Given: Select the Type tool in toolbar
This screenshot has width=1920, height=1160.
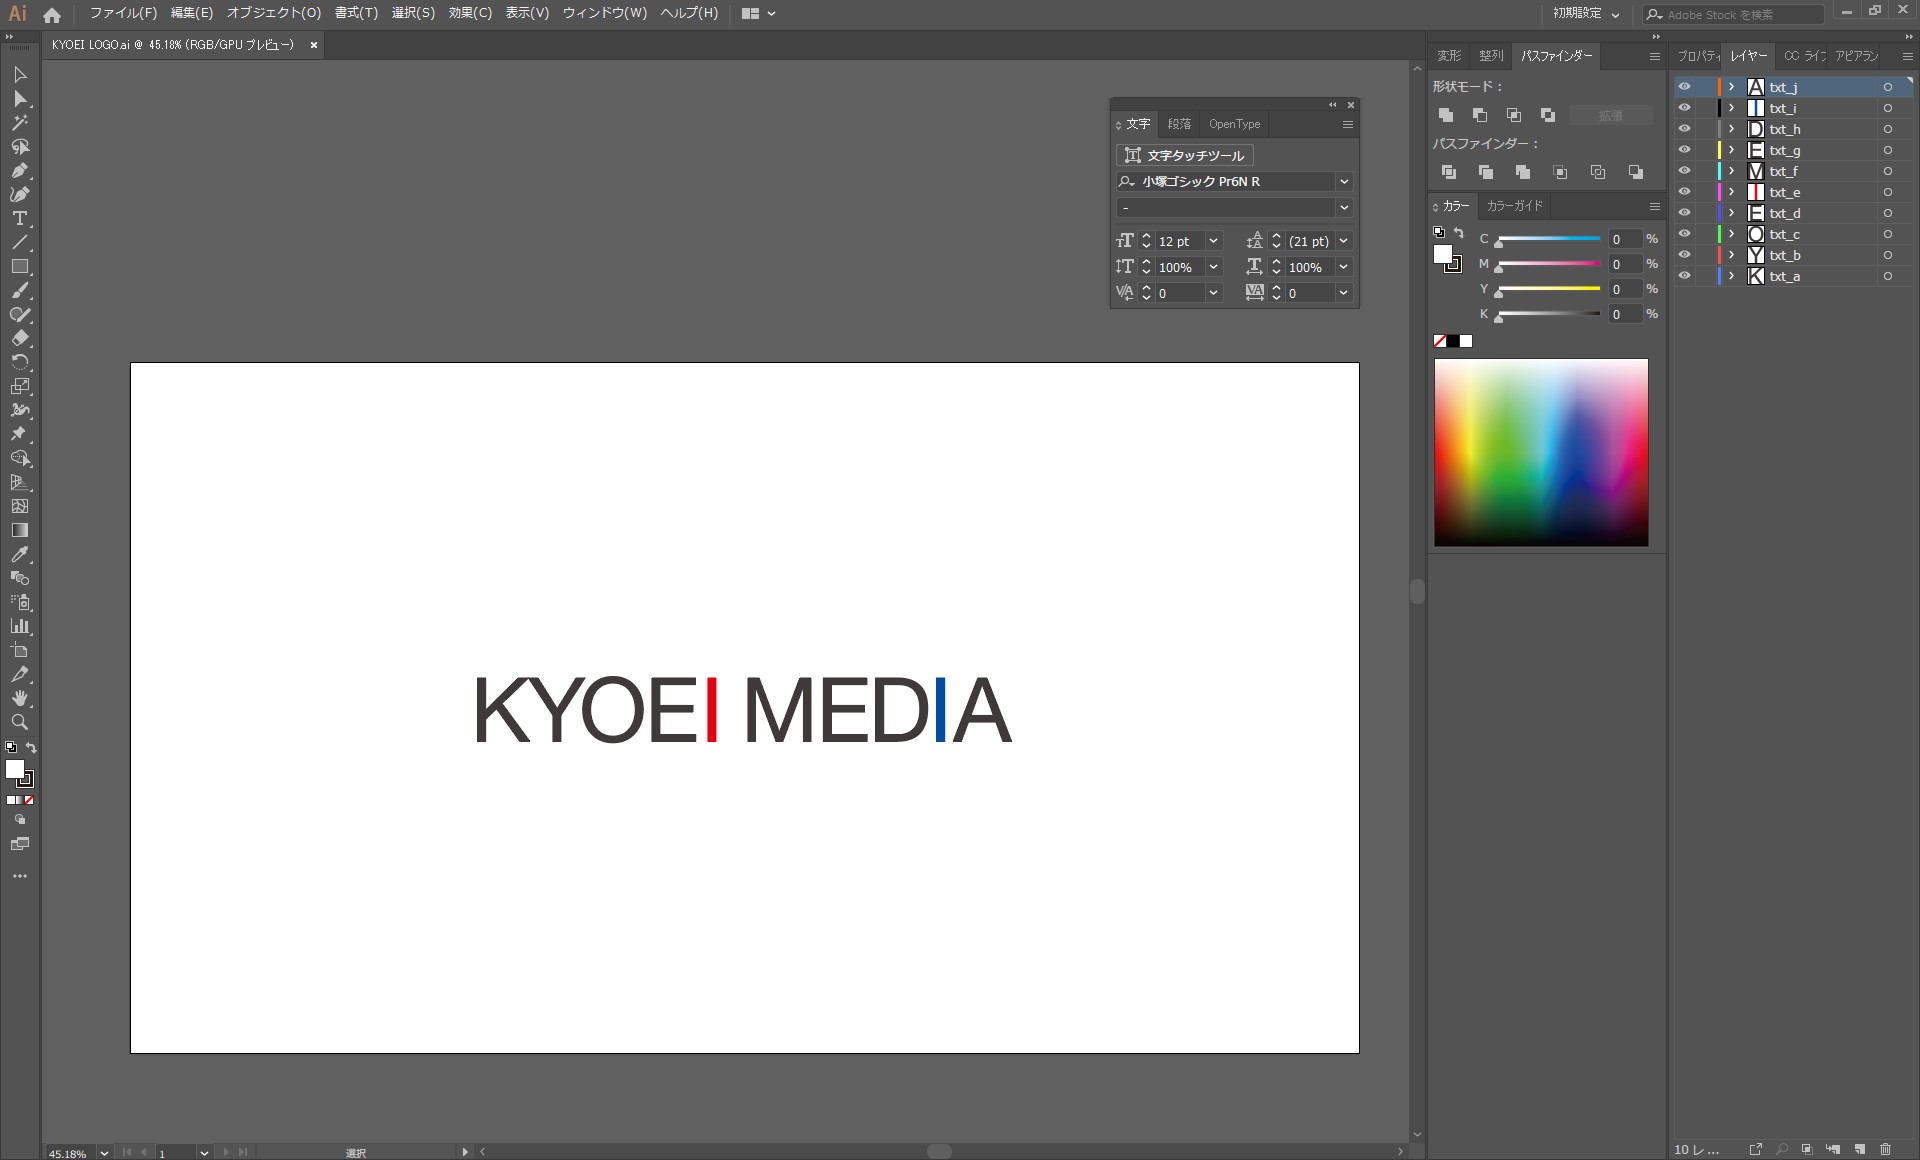Looking at the screenshot, I should pyautogui.click(x=19, y=218).
